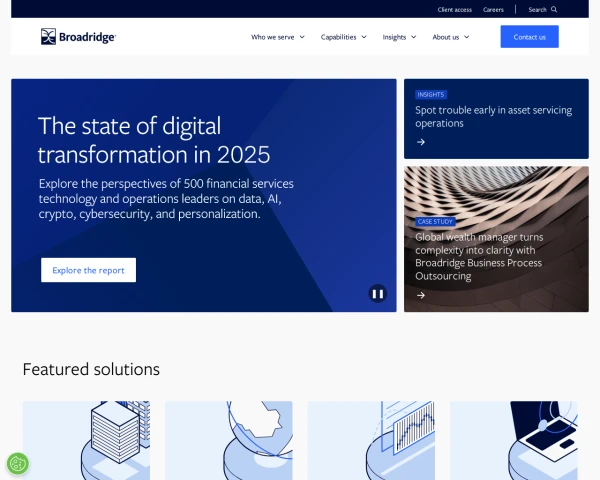This screenshot has width=600, height=480.
Task: Open featured solution with building illustration
Action: [86, 440]
